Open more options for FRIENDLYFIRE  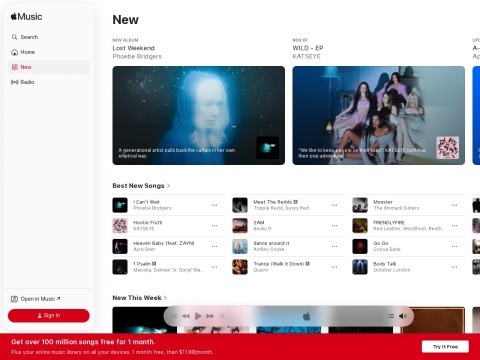pos(454,226)
